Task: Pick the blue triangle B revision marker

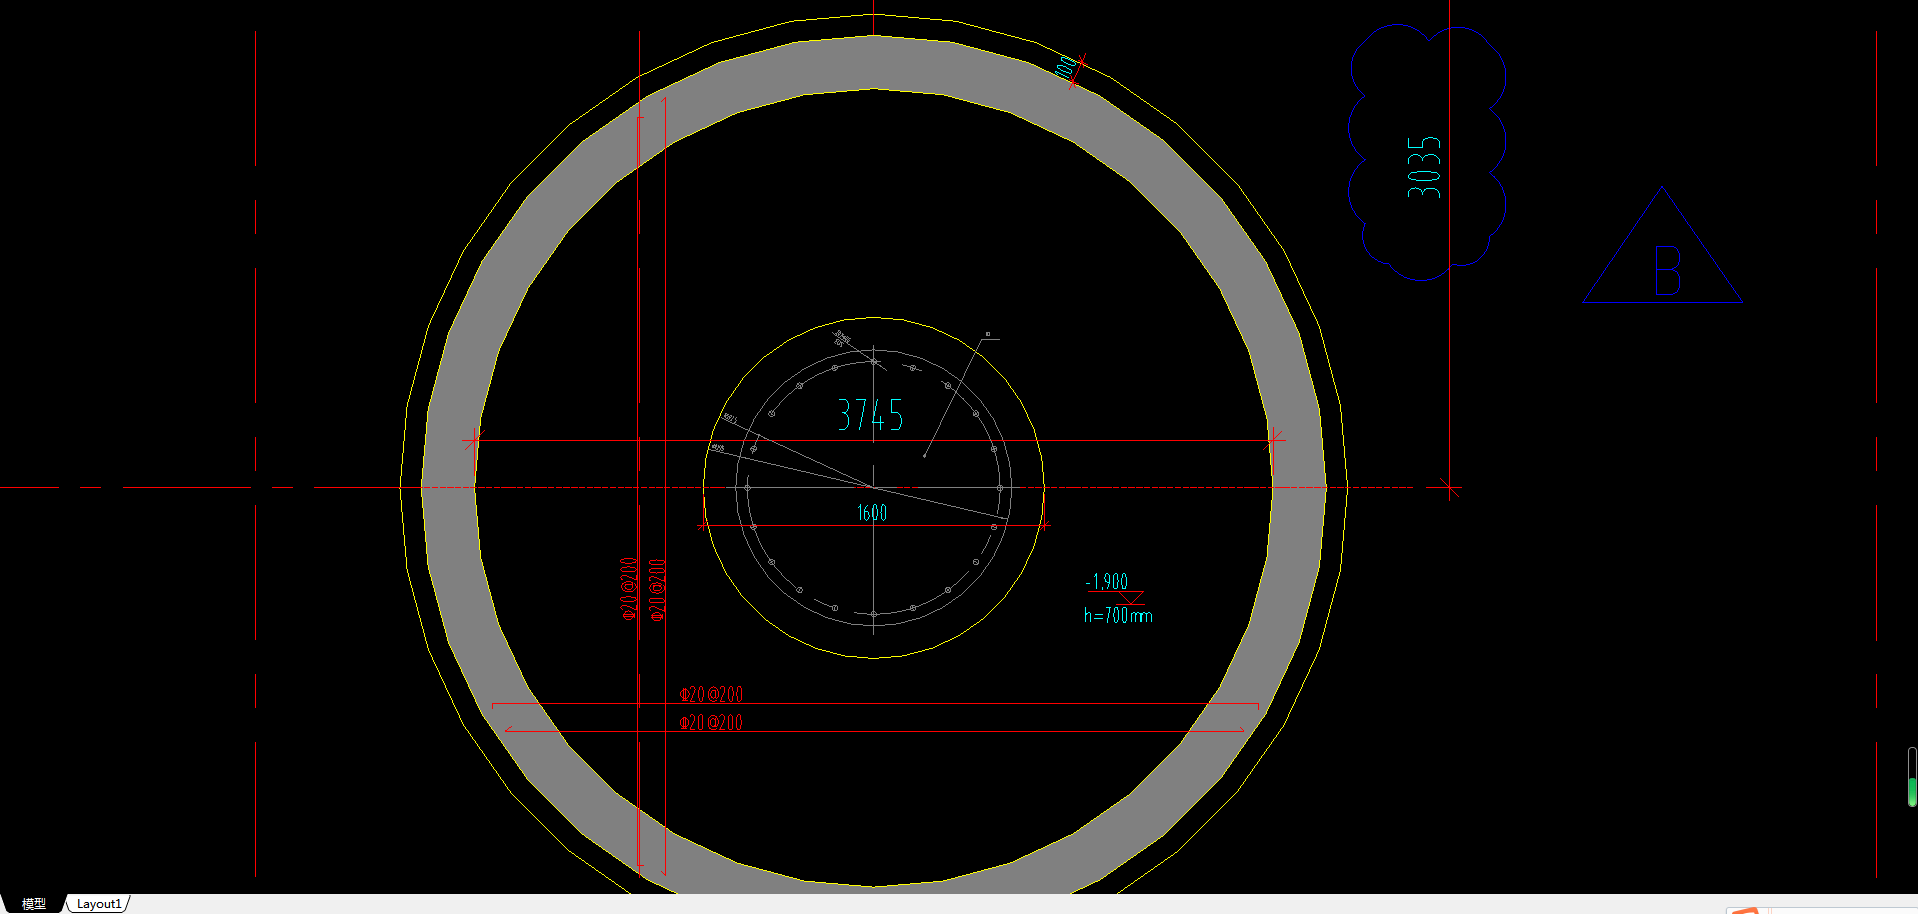Action: pyautogui.click(x=1662, y=246)
